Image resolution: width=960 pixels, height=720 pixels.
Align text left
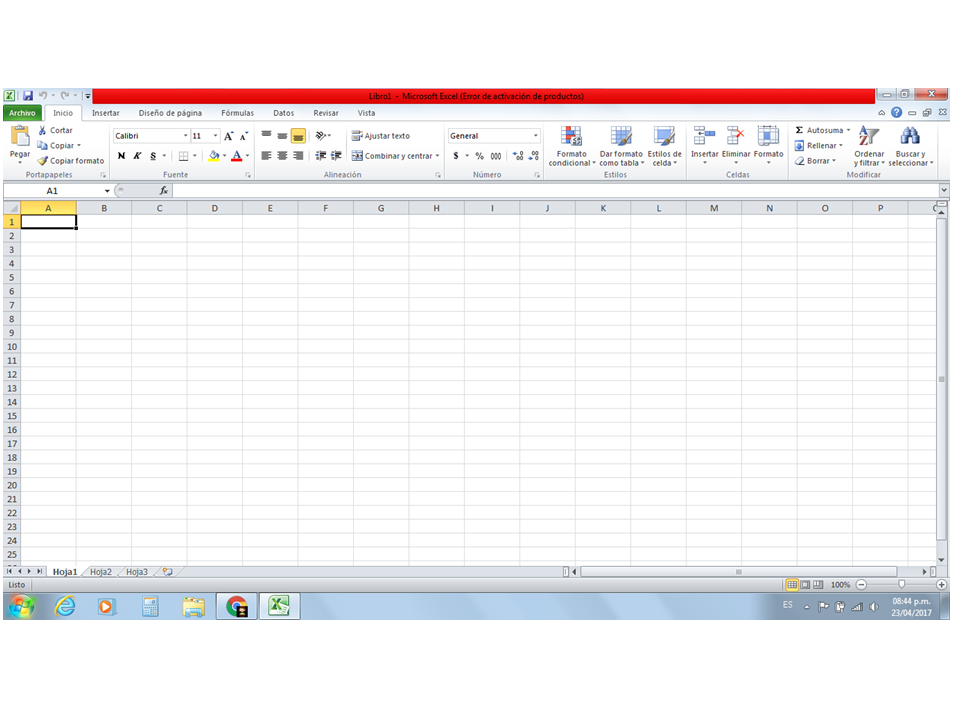coord(266,156)
